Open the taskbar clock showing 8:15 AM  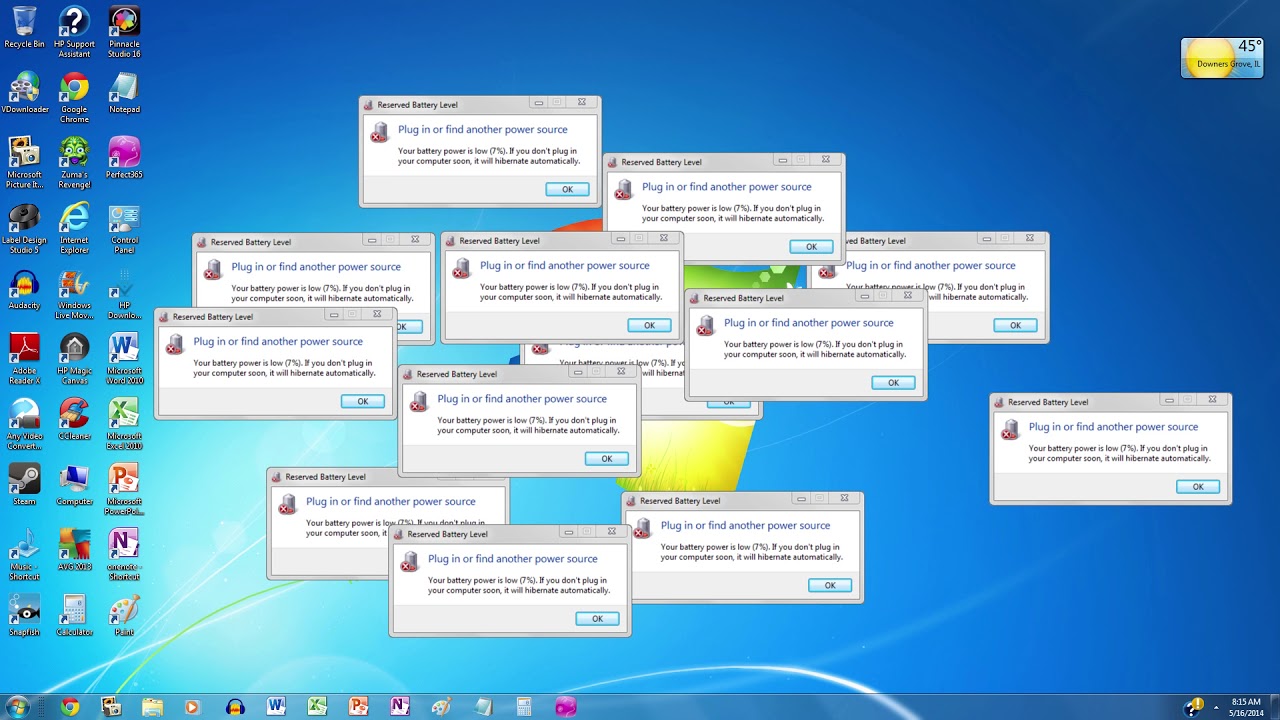tap(1246, 707)
